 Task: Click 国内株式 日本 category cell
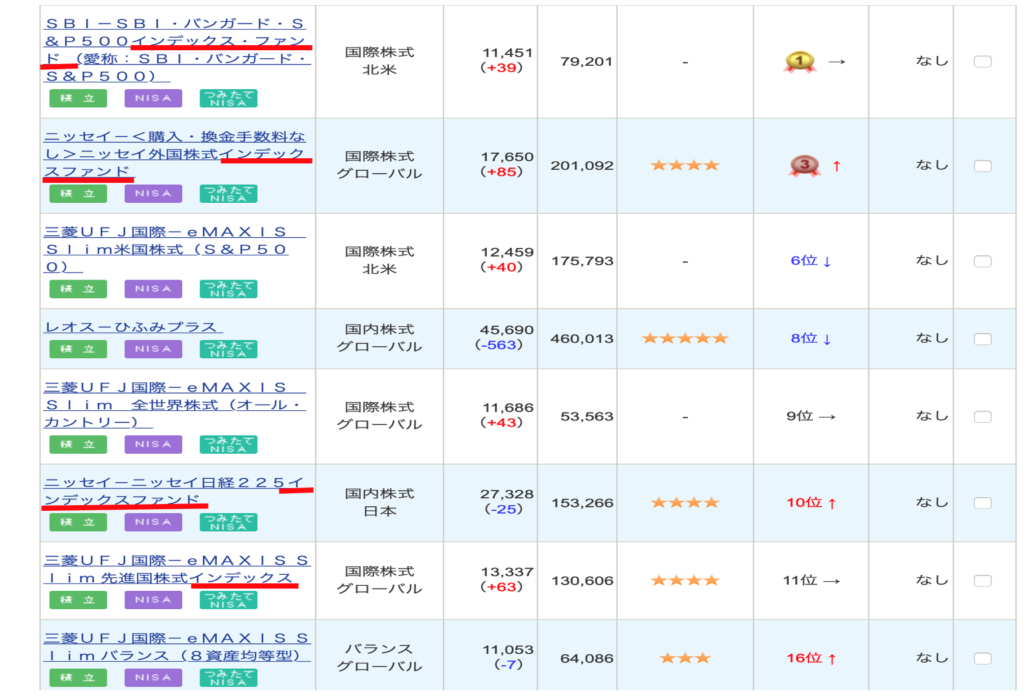tap(379, 502)
